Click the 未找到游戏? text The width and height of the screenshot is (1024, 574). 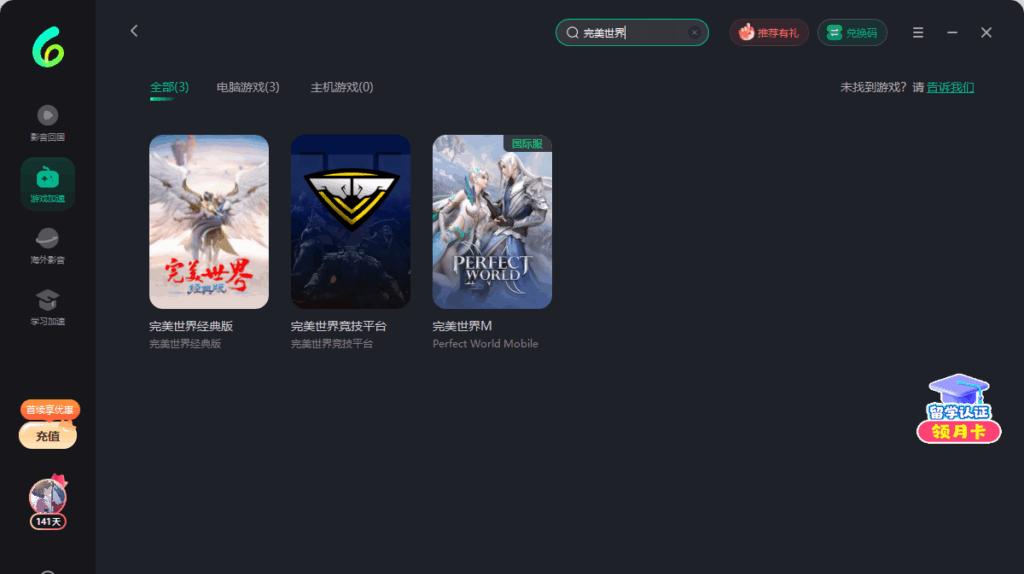click(x=873, y=88)
